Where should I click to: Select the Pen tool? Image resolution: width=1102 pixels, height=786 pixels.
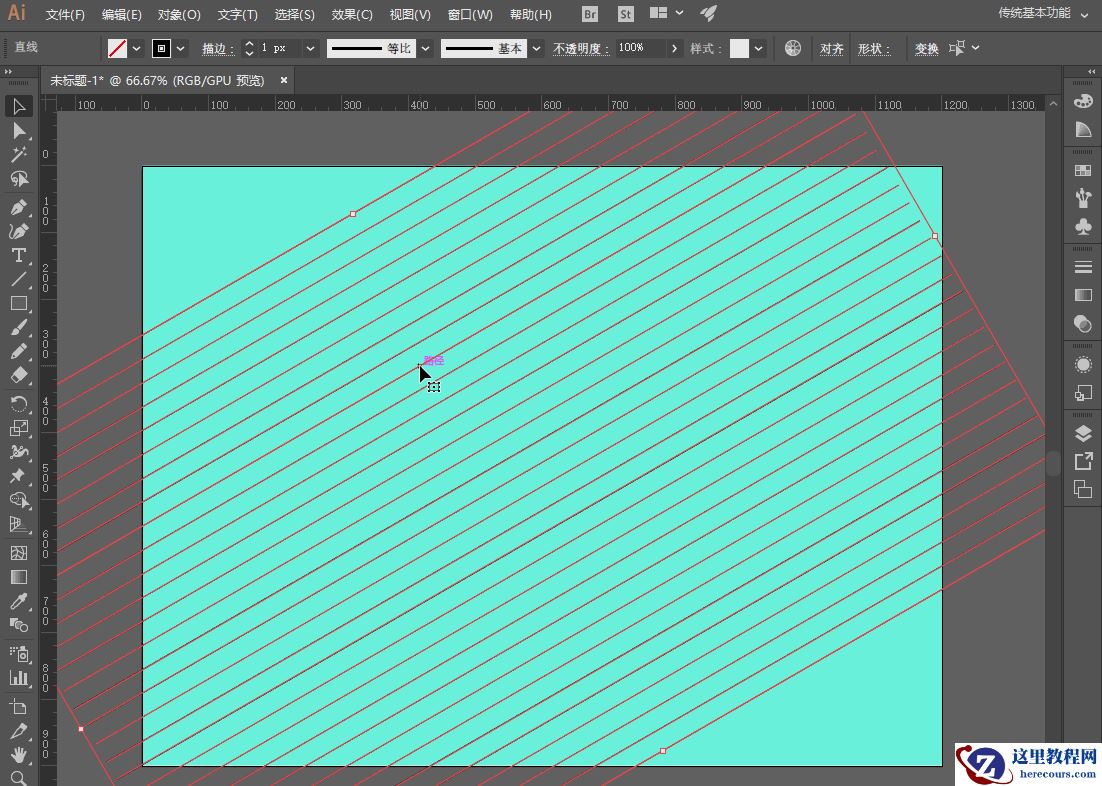coord(18,206)
